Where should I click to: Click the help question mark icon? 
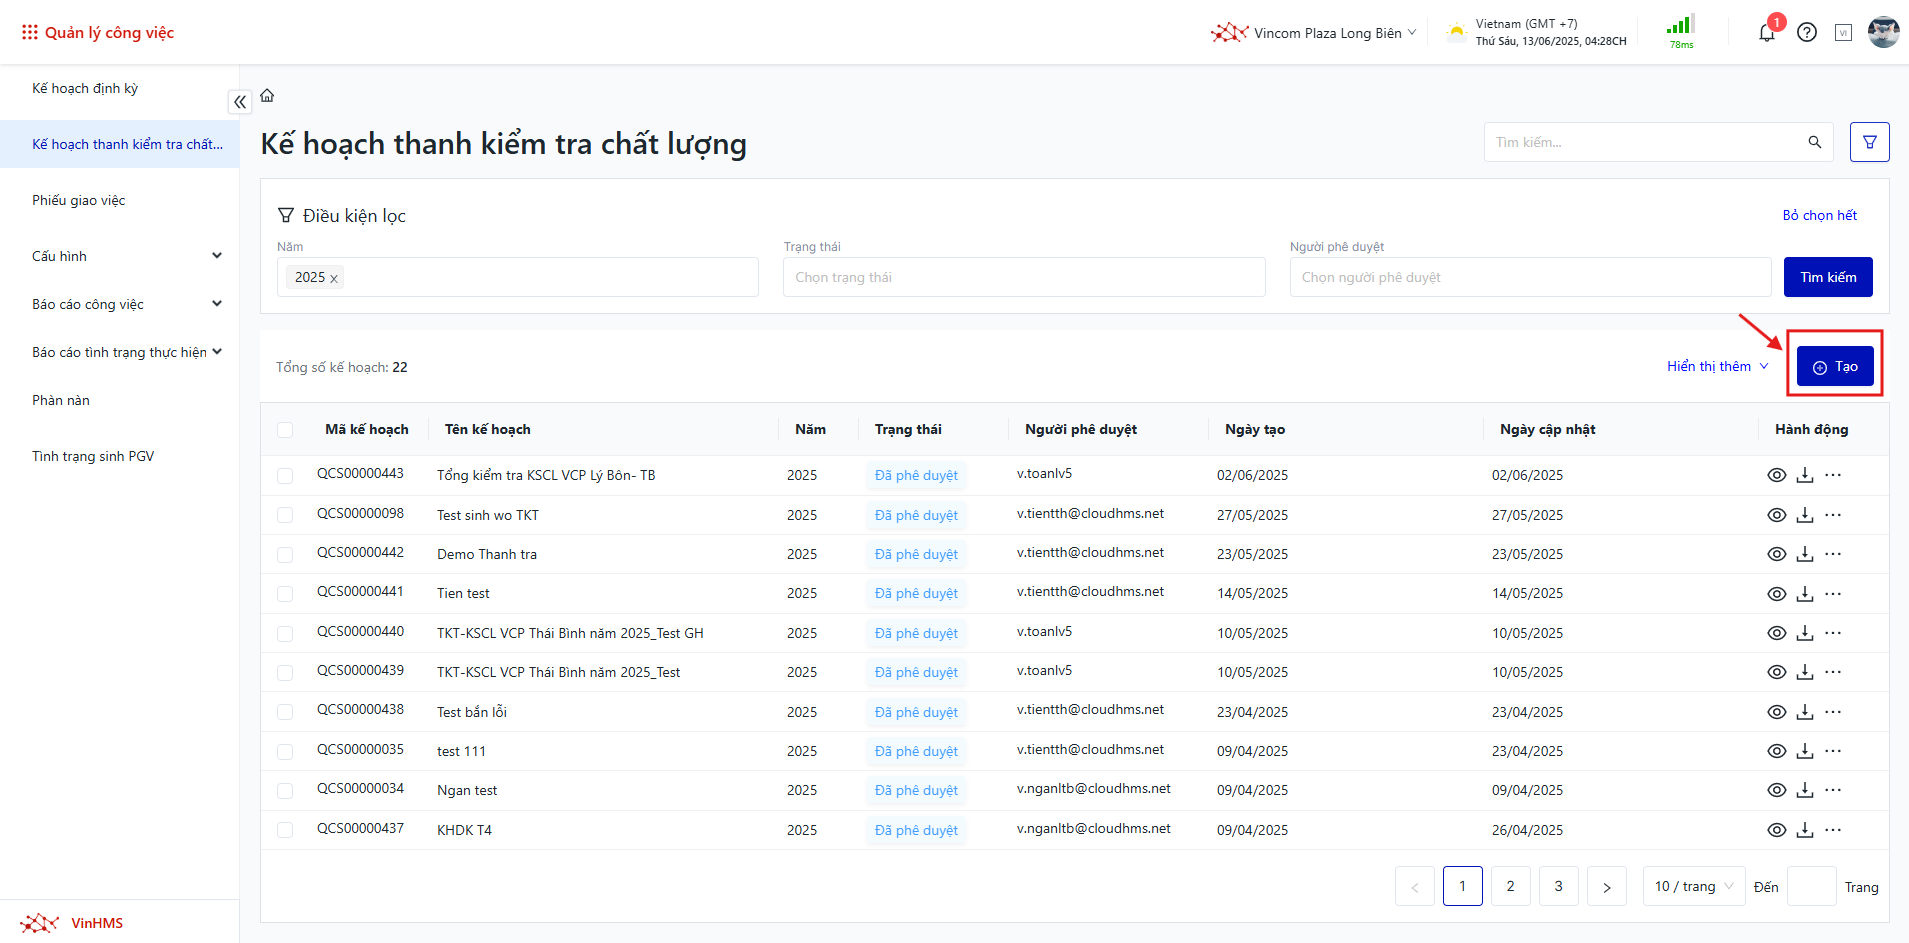point(1806,33)
